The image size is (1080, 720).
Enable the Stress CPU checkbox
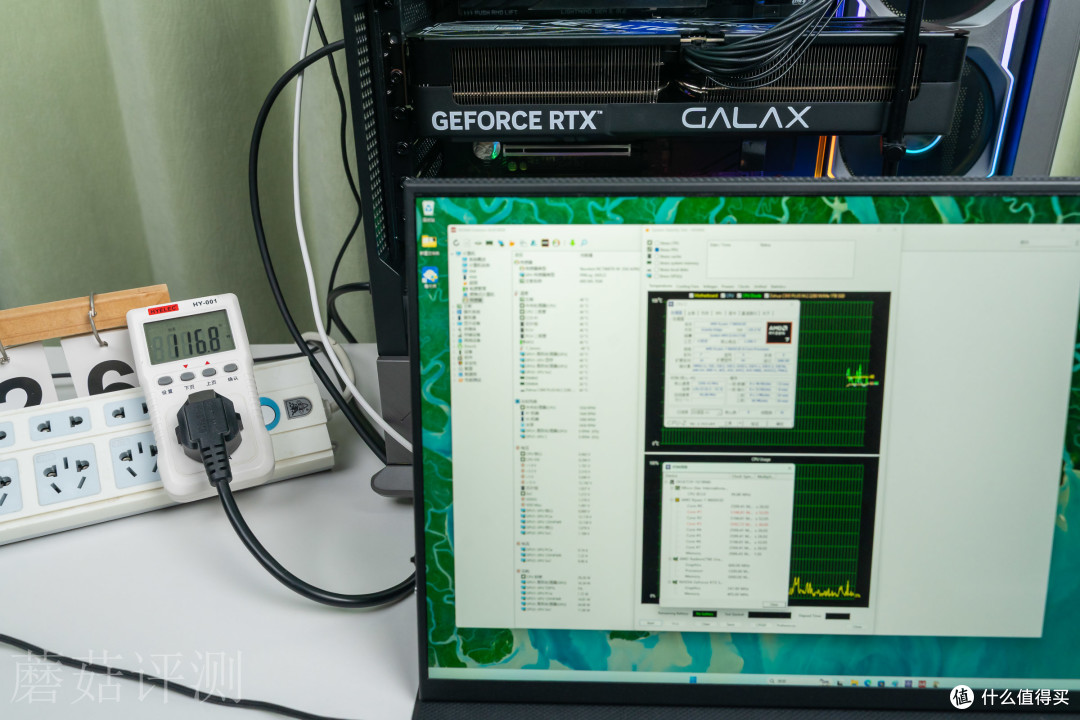(x=657, y=243)
